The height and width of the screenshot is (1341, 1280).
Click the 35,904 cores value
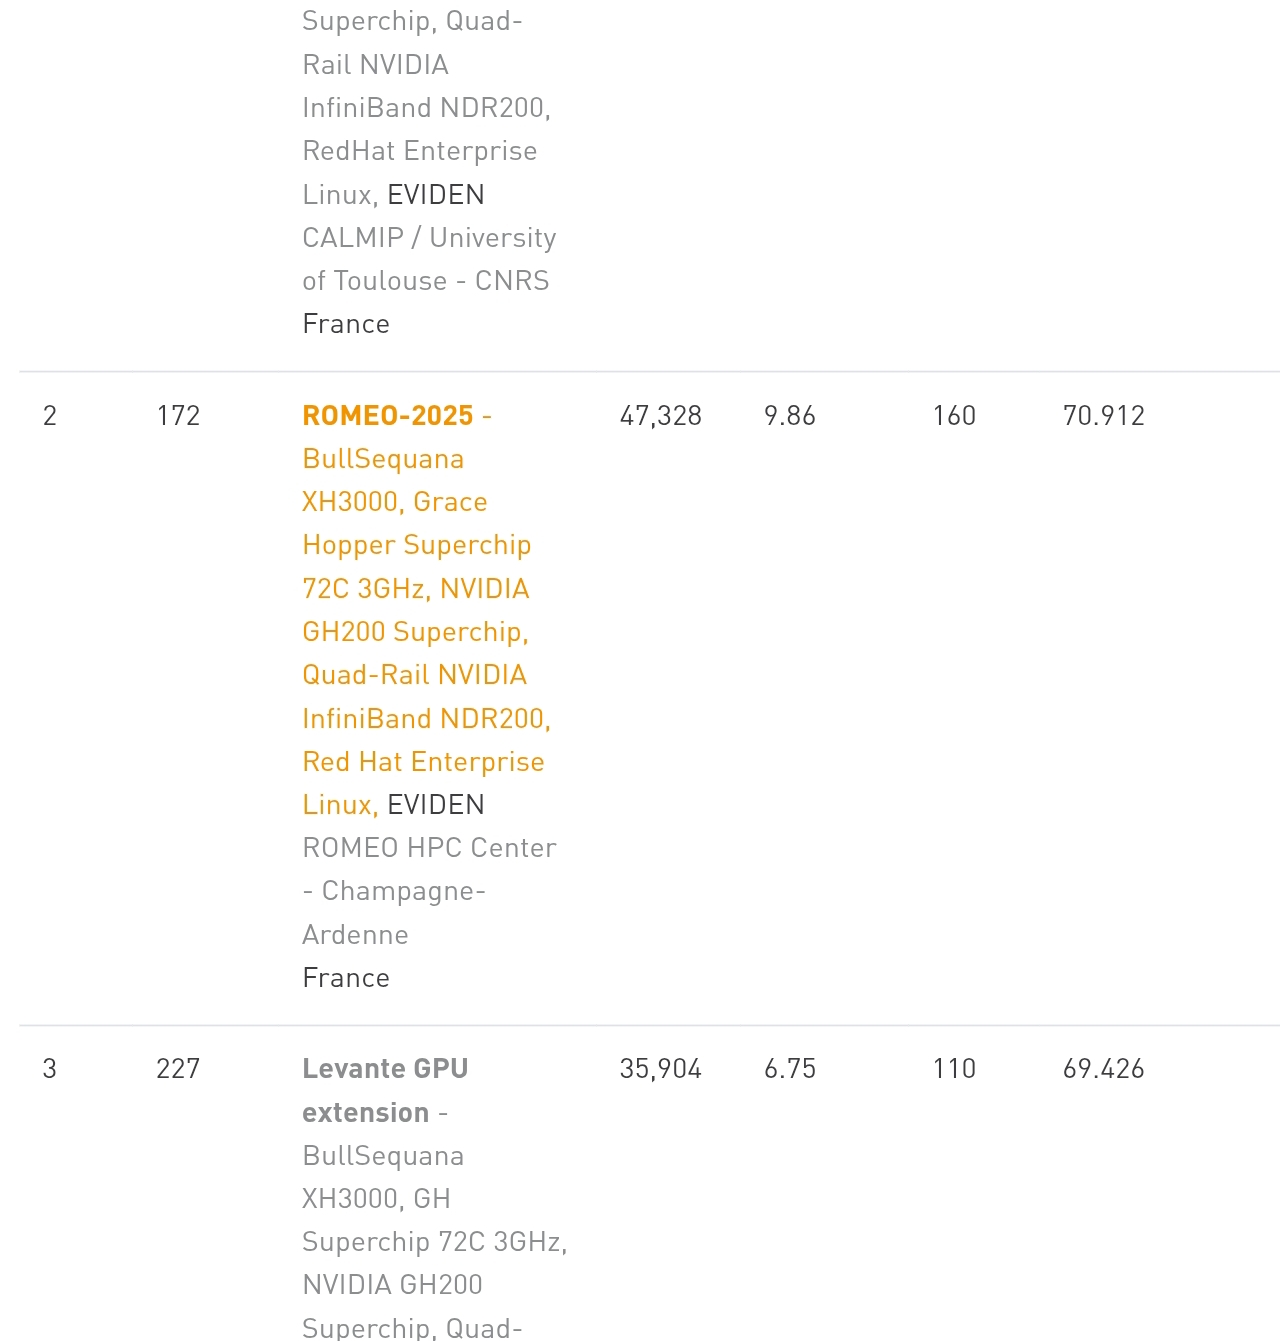[660, 1069]
